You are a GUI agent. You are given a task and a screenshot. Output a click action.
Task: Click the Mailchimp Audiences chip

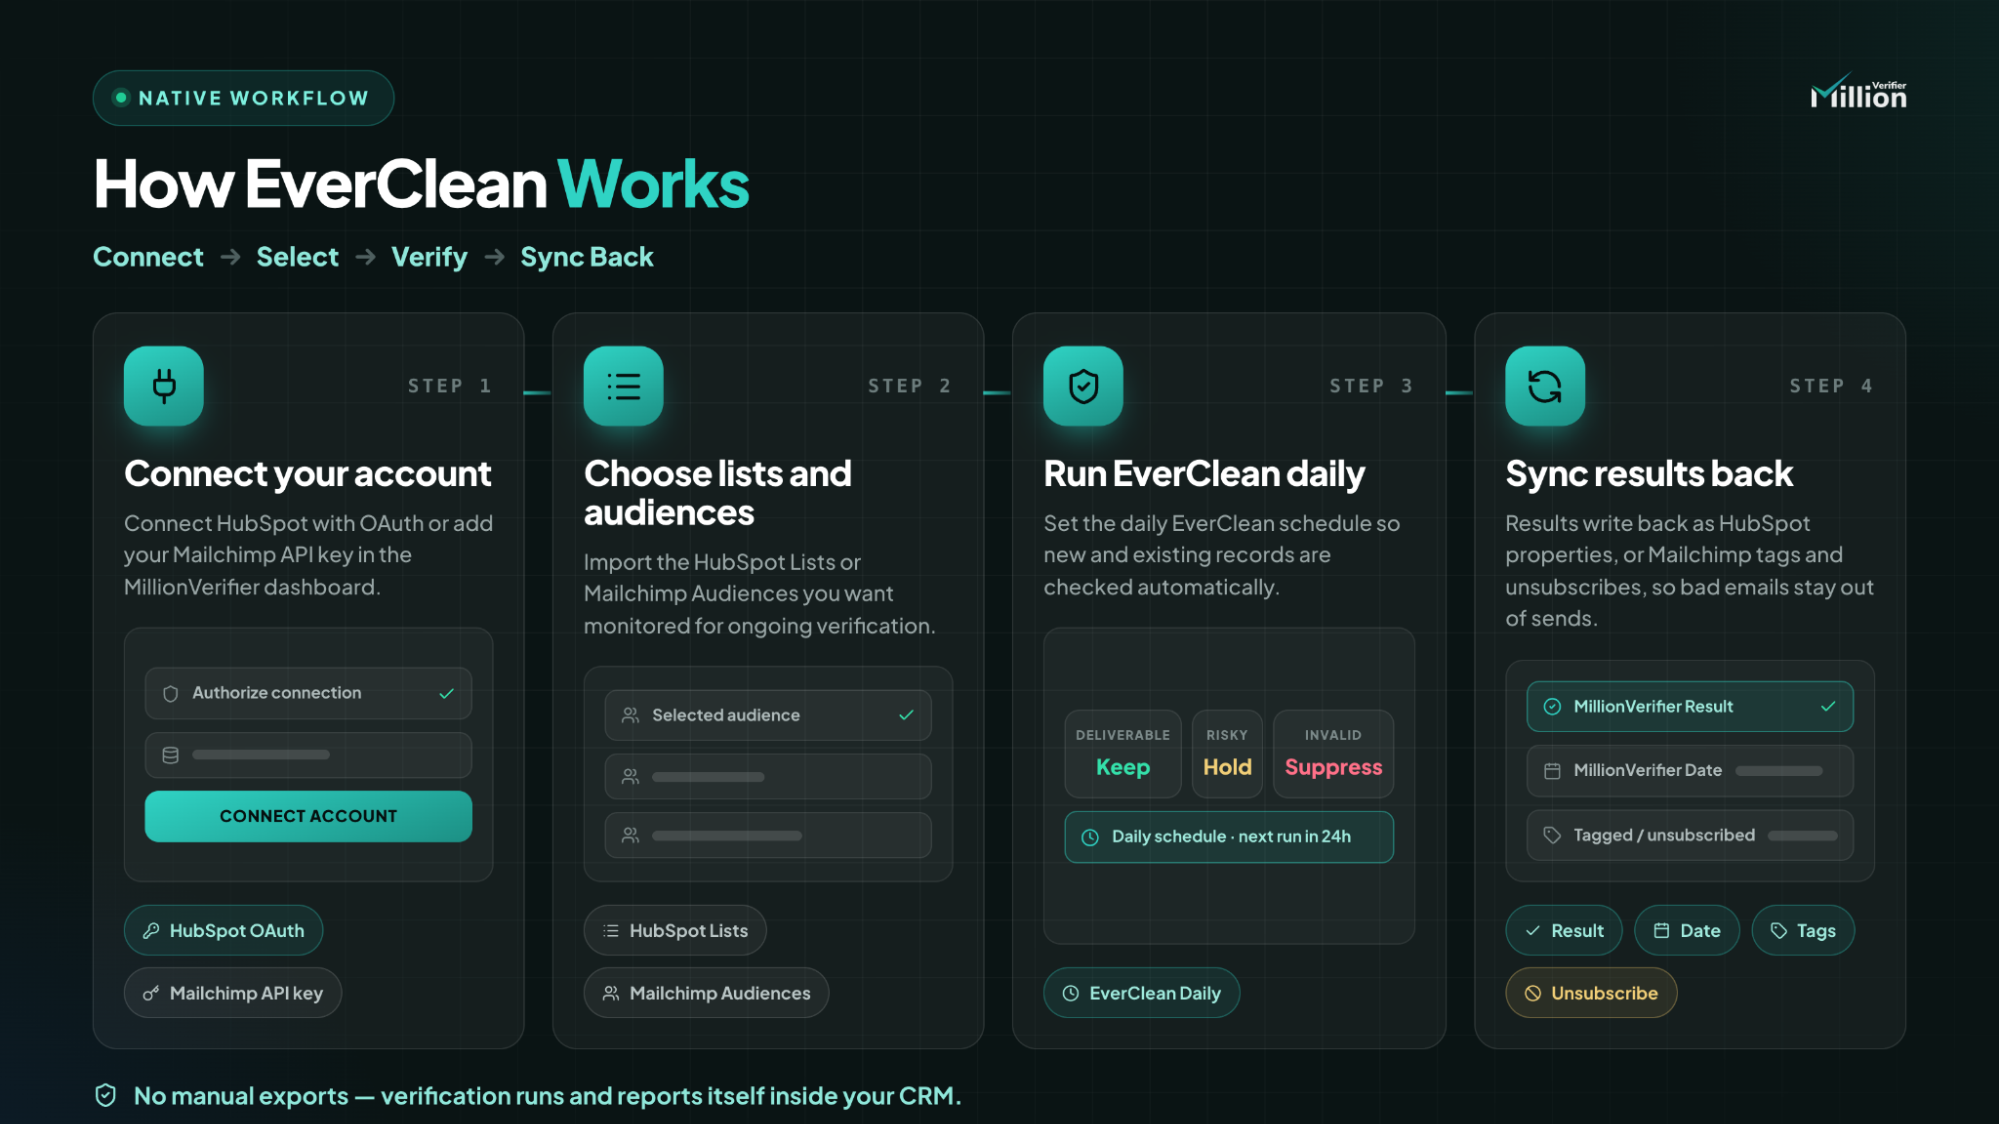tap(706, 993)
